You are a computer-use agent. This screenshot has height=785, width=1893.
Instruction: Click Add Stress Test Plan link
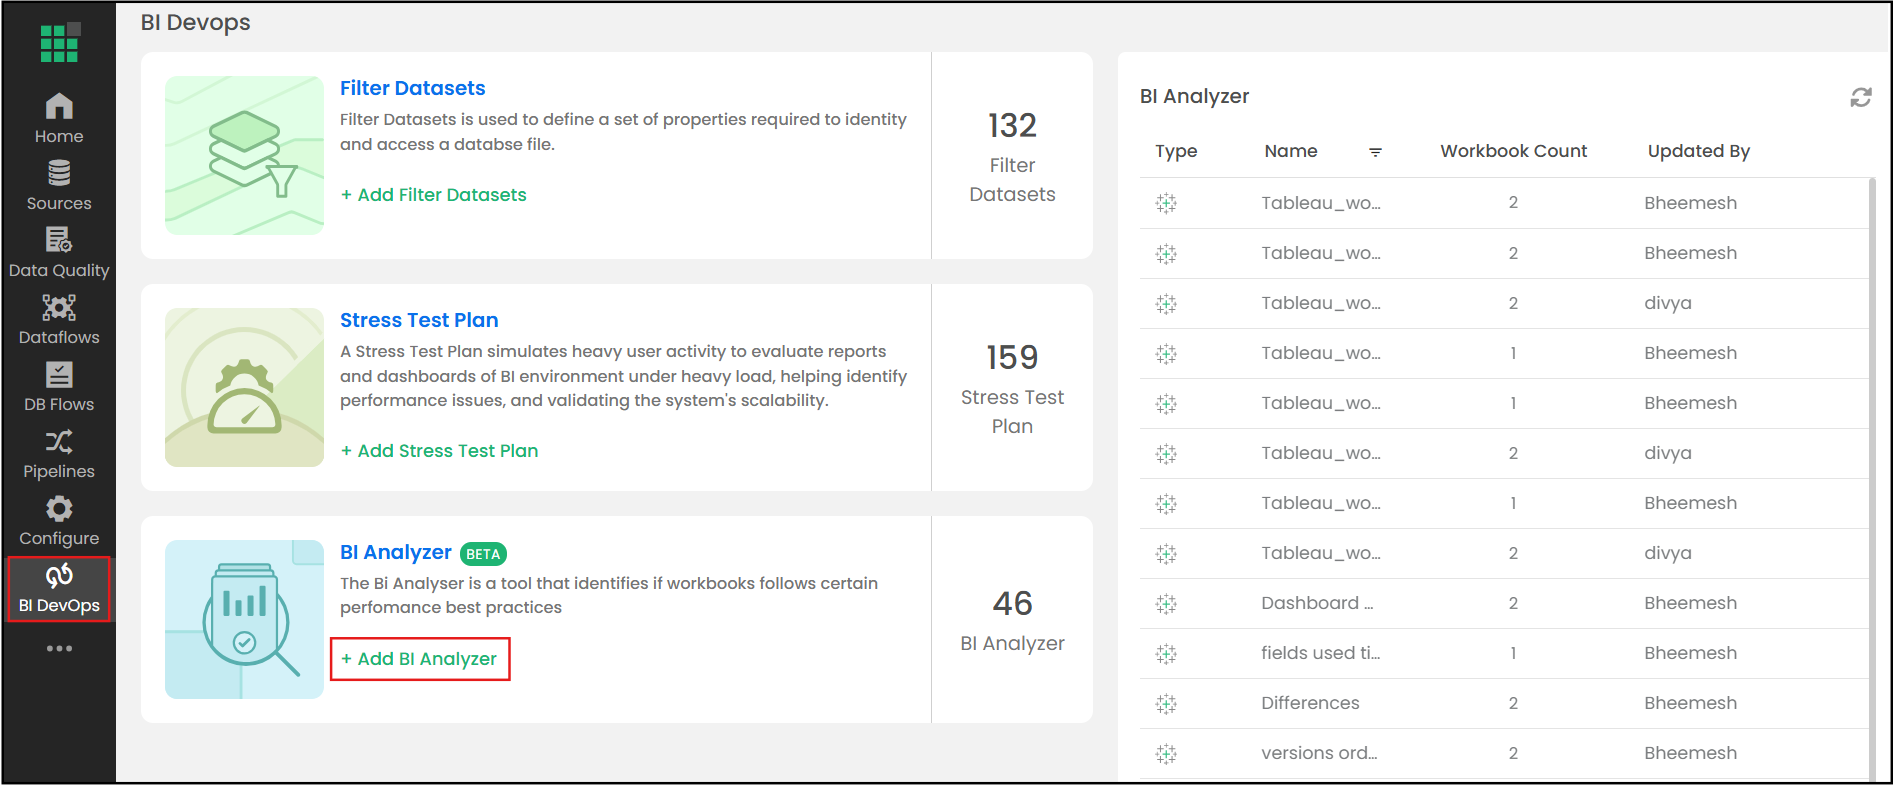[x=439, y=451]
